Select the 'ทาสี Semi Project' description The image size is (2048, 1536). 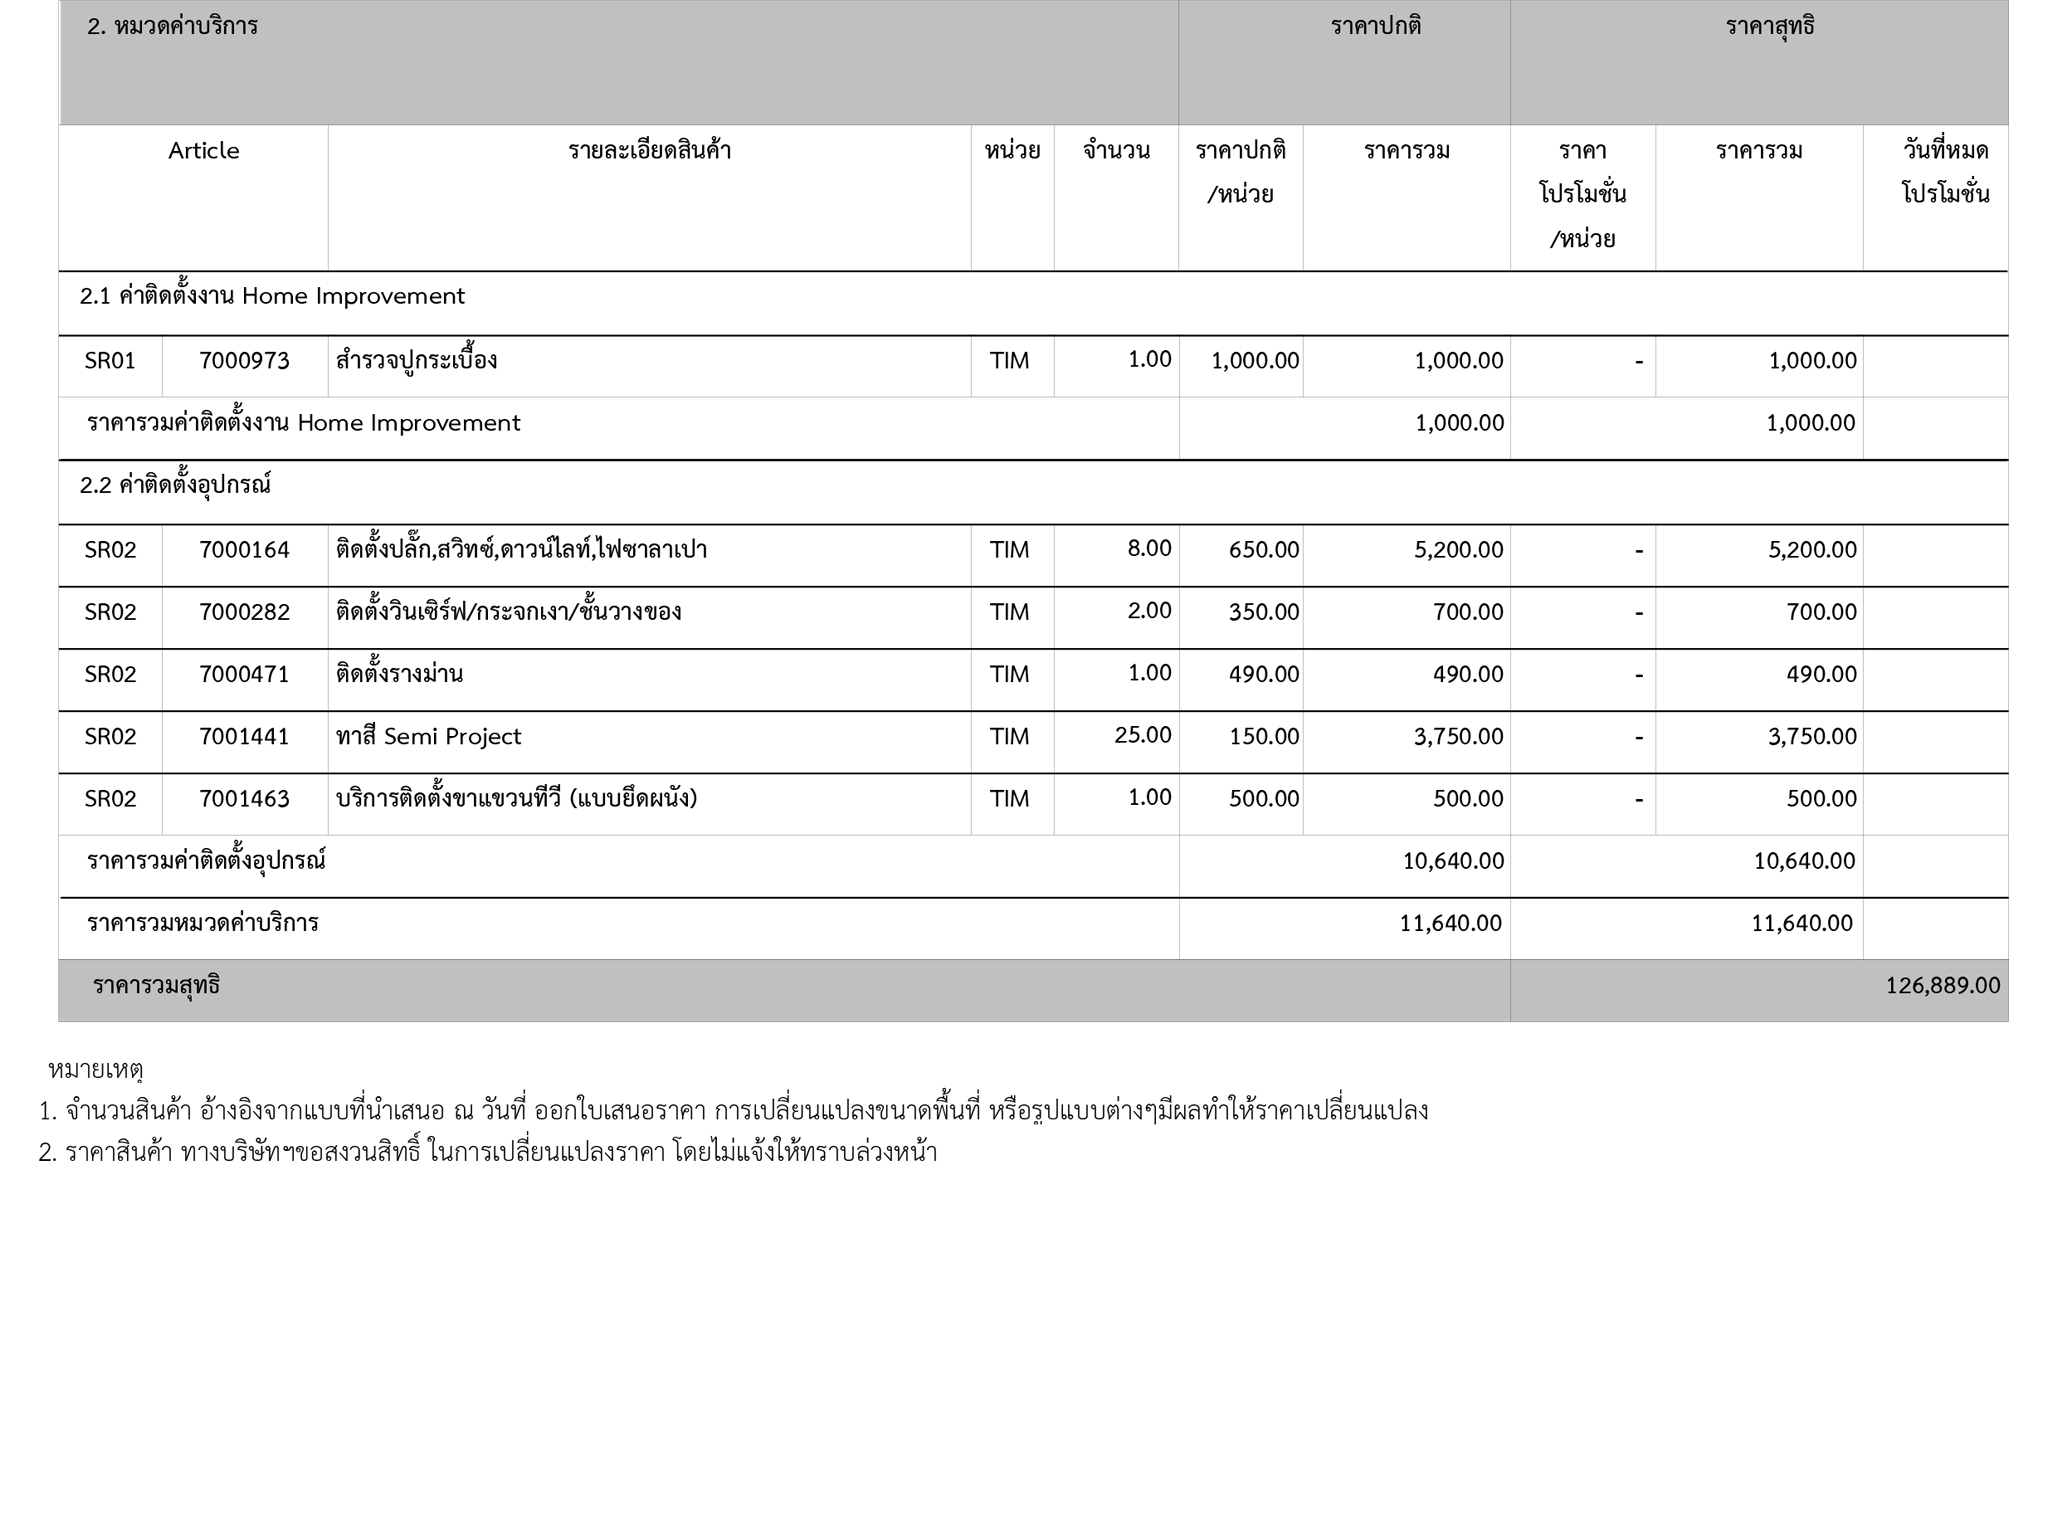[428, 737]
